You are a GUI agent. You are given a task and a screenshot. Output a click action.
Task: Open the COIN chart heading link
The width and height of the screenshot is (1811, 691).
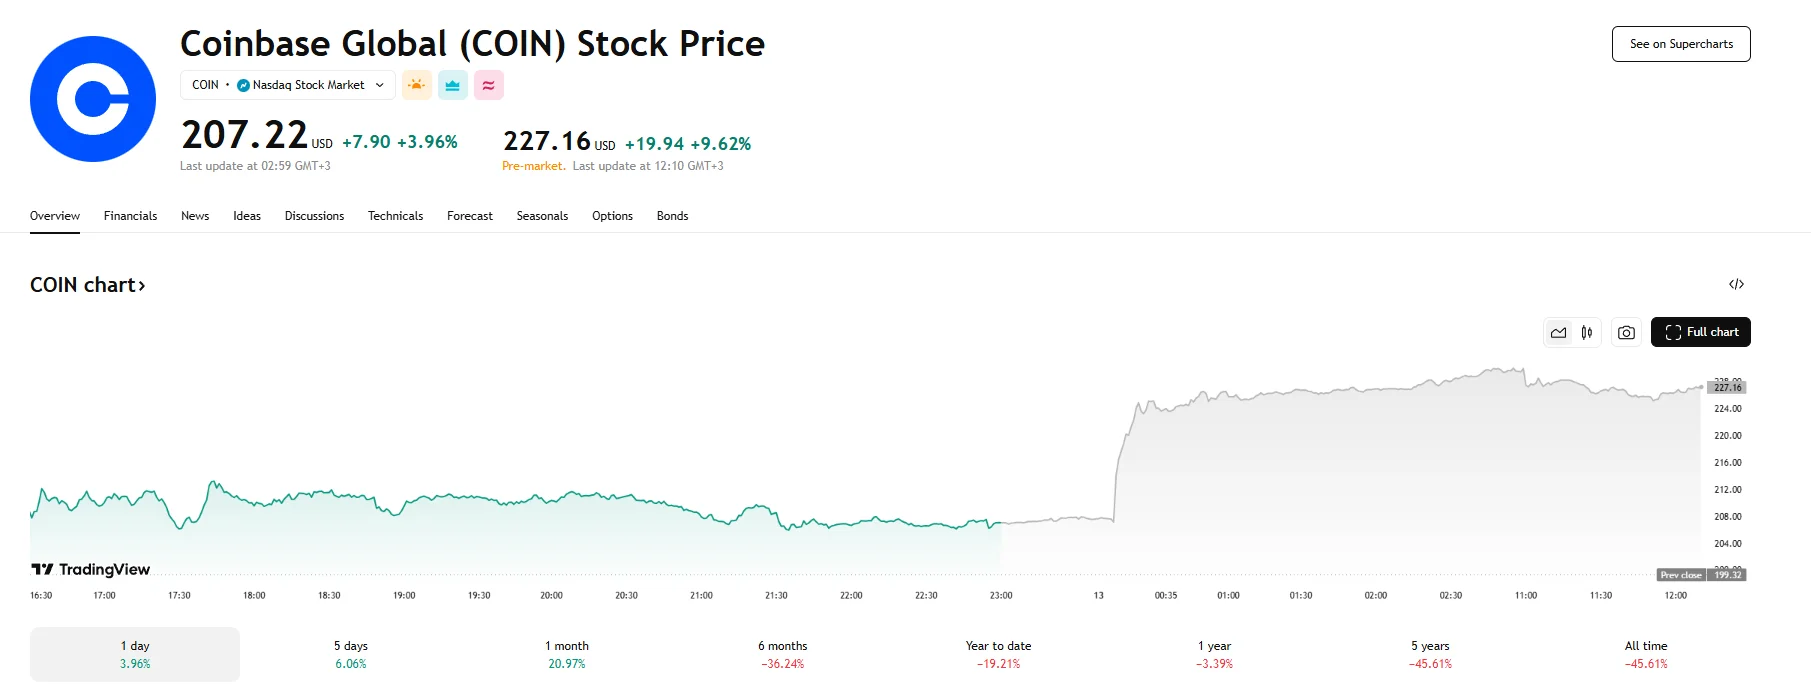[x=88, y=285]
